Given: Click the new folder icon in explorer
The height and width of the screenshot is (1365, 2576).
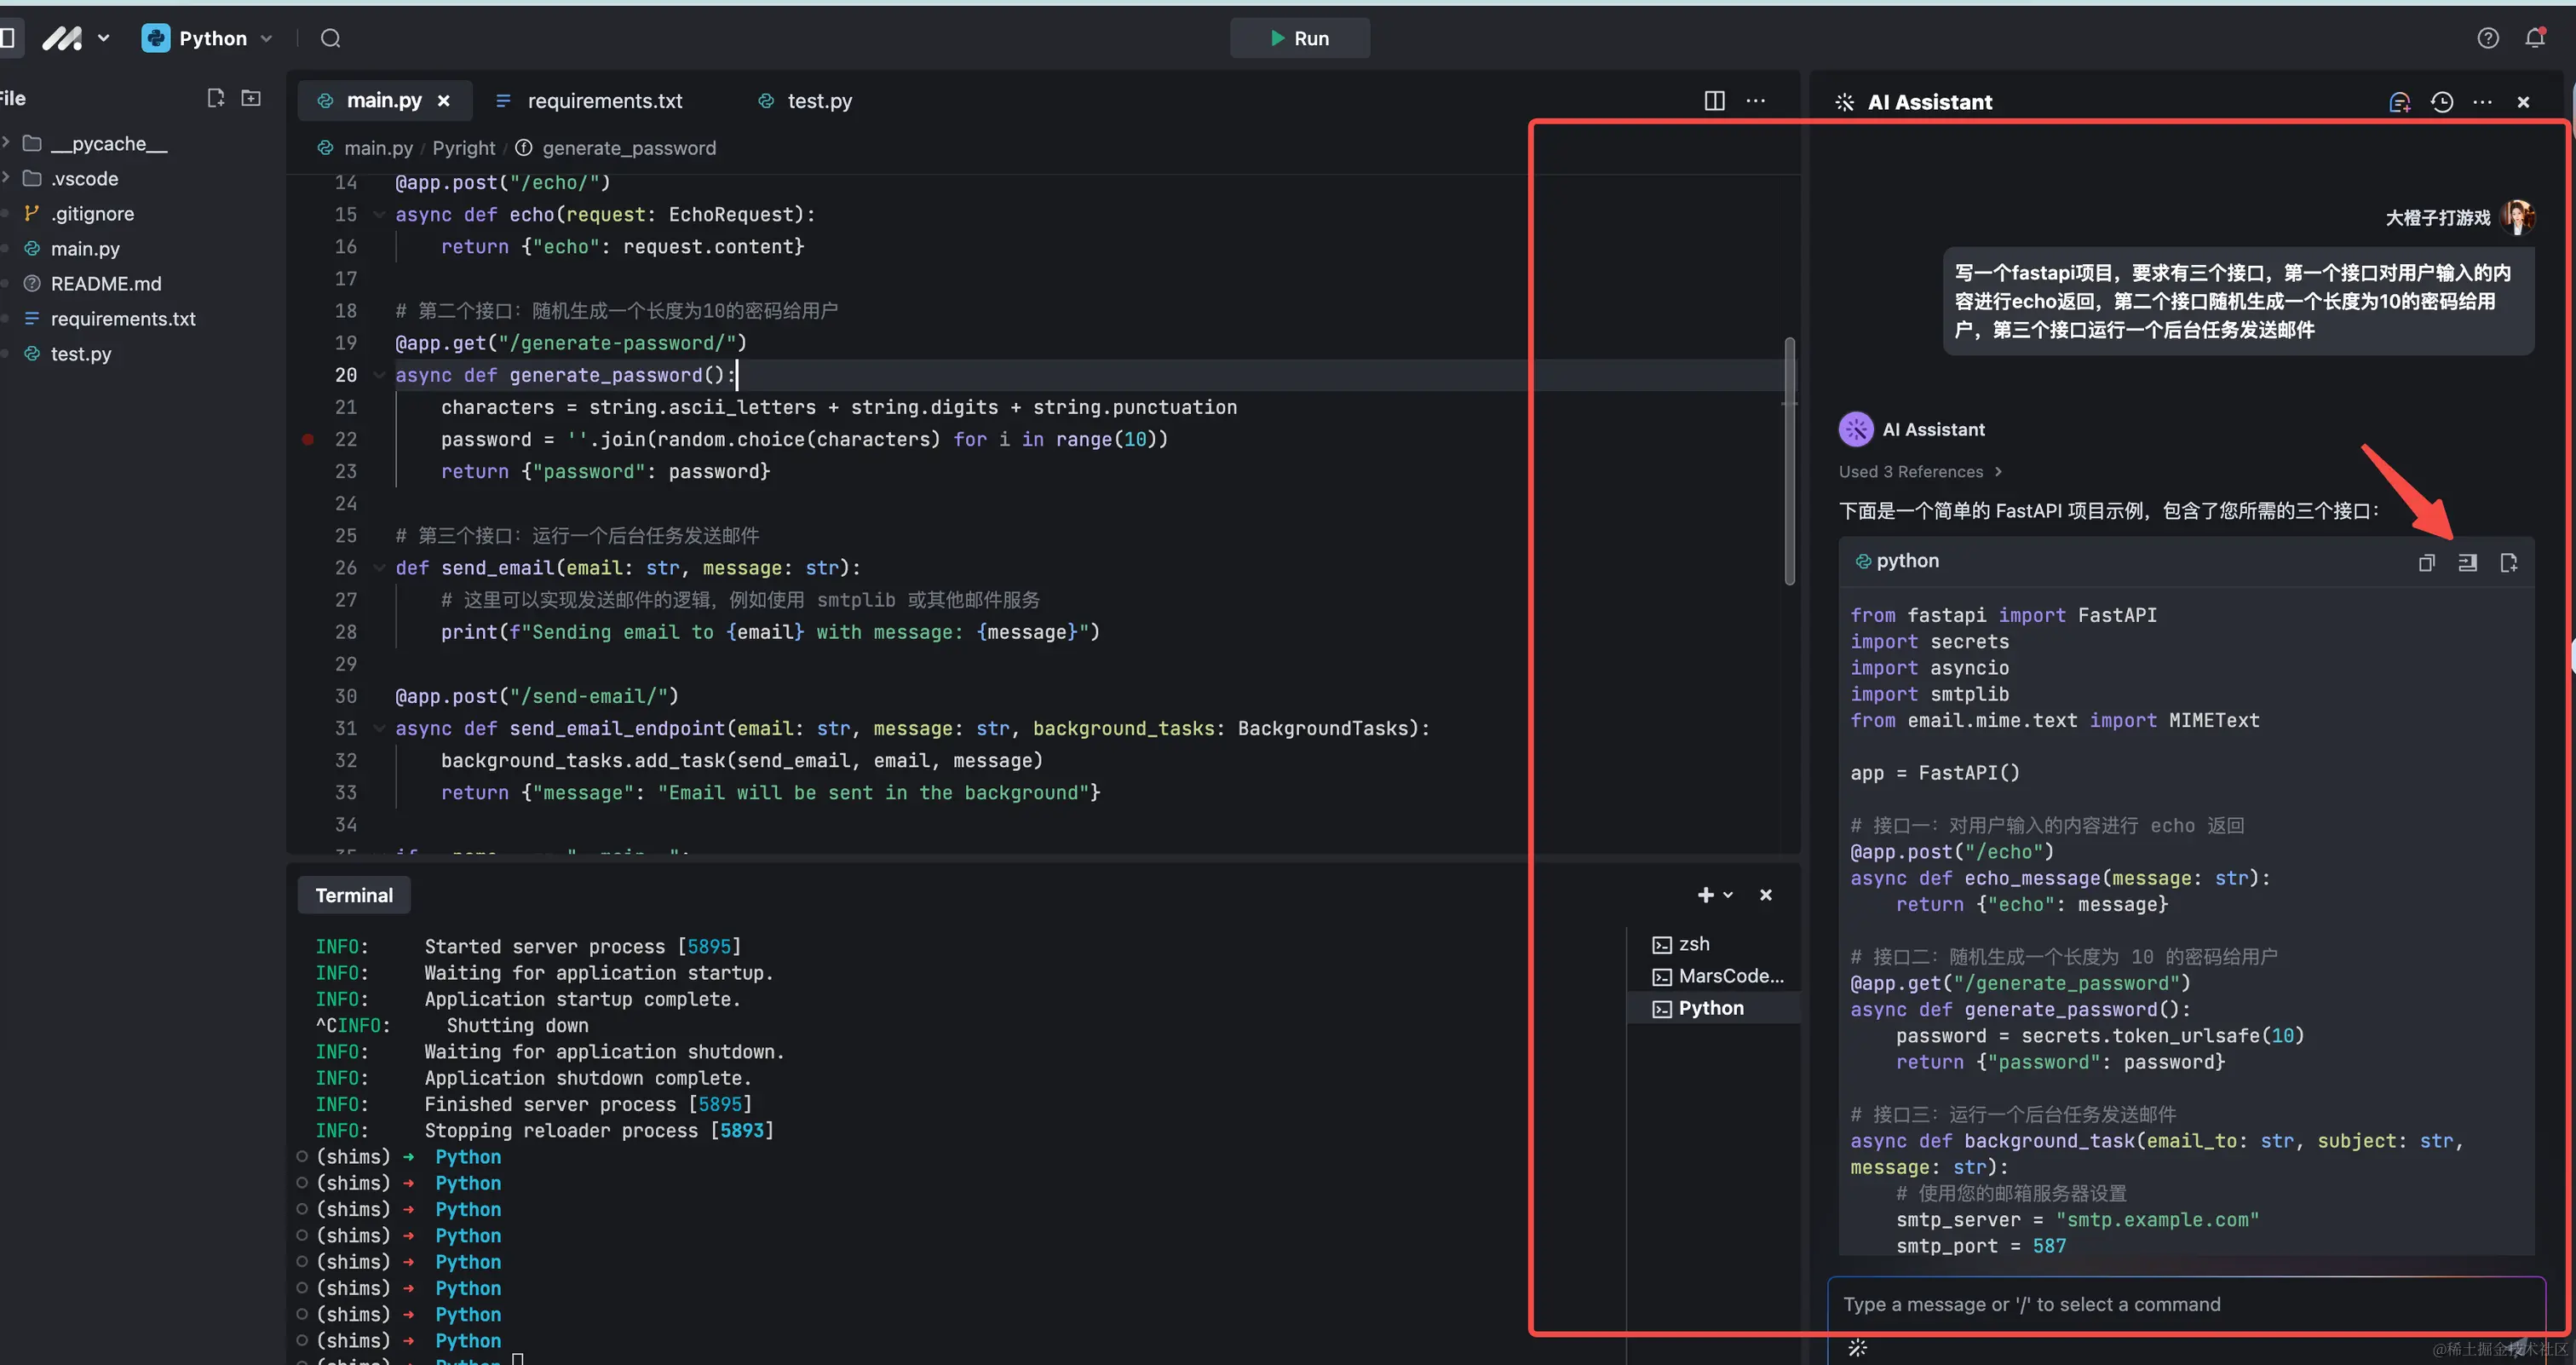Looking at the screenshot, I should [251, 98].
